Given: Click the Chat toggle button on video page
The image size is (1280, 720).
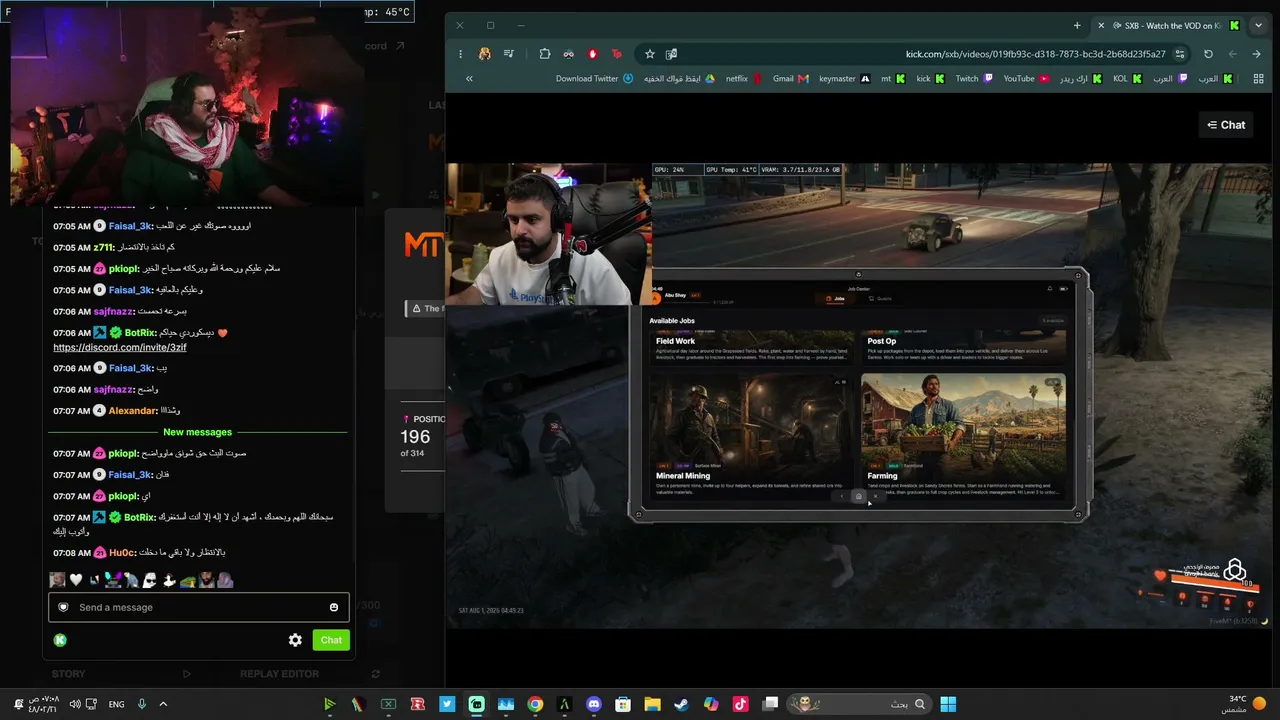Looking at the screenshot, I should 1226,125.
